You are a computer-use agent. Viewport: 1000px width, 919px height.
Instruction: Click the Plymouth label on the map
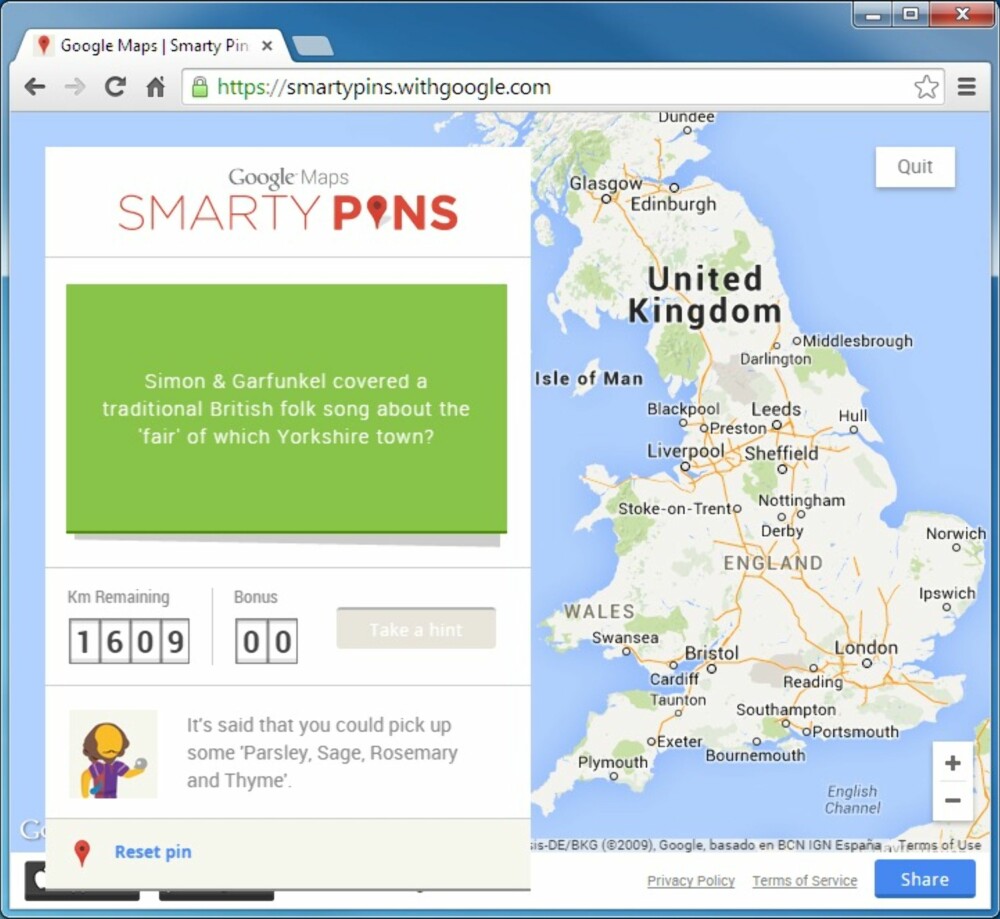pos(612,762)
